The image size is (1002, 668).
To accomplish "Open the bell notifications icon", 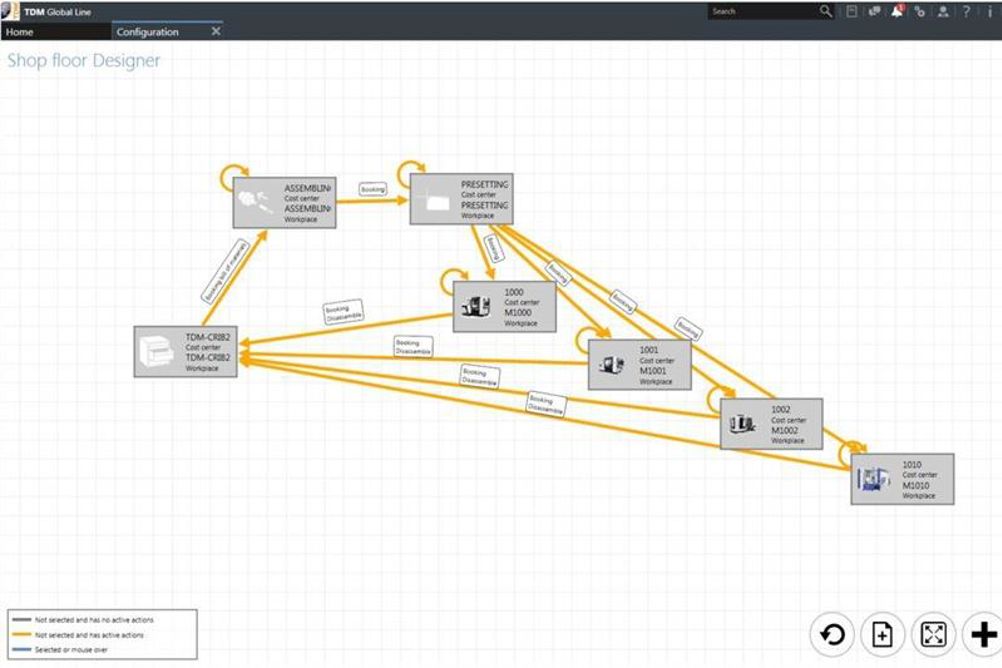I will [897, 11].
